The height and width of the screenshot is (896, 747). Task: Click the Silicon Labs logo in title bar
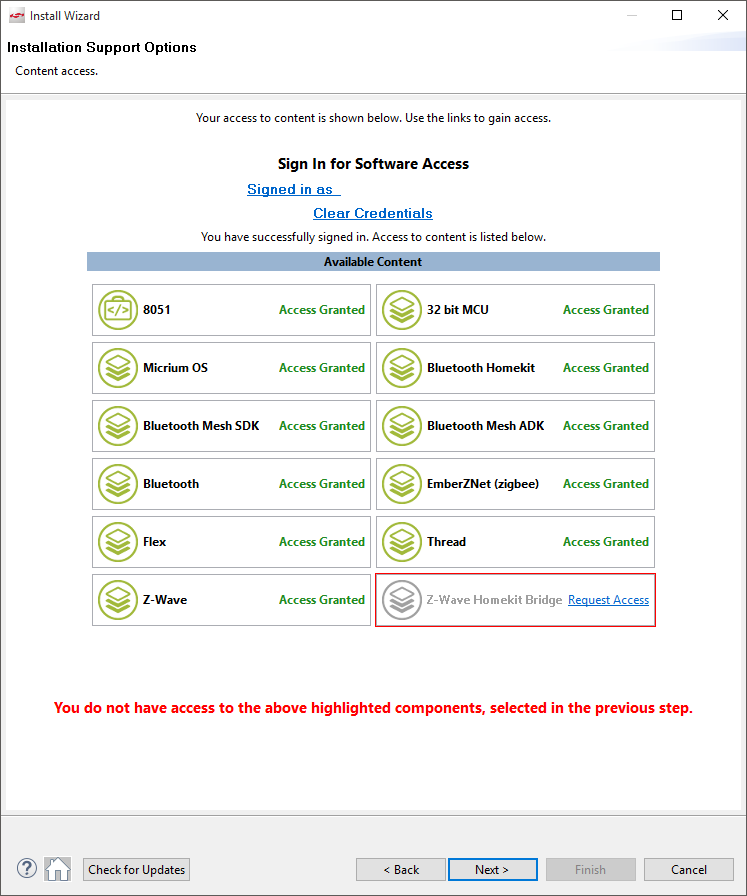tap(17, 16)
